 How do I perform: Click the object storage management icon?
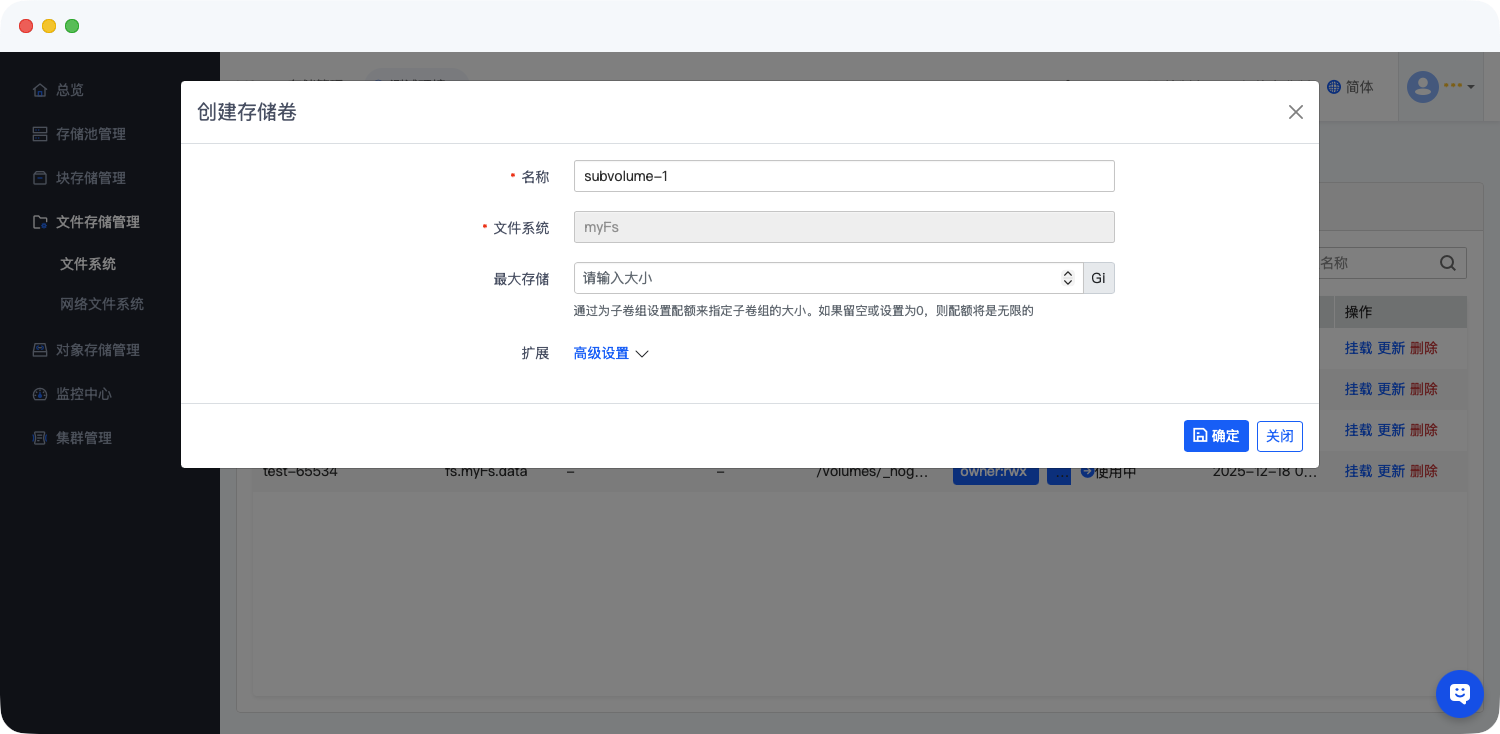pyautogui.click(x=40, y=350)
